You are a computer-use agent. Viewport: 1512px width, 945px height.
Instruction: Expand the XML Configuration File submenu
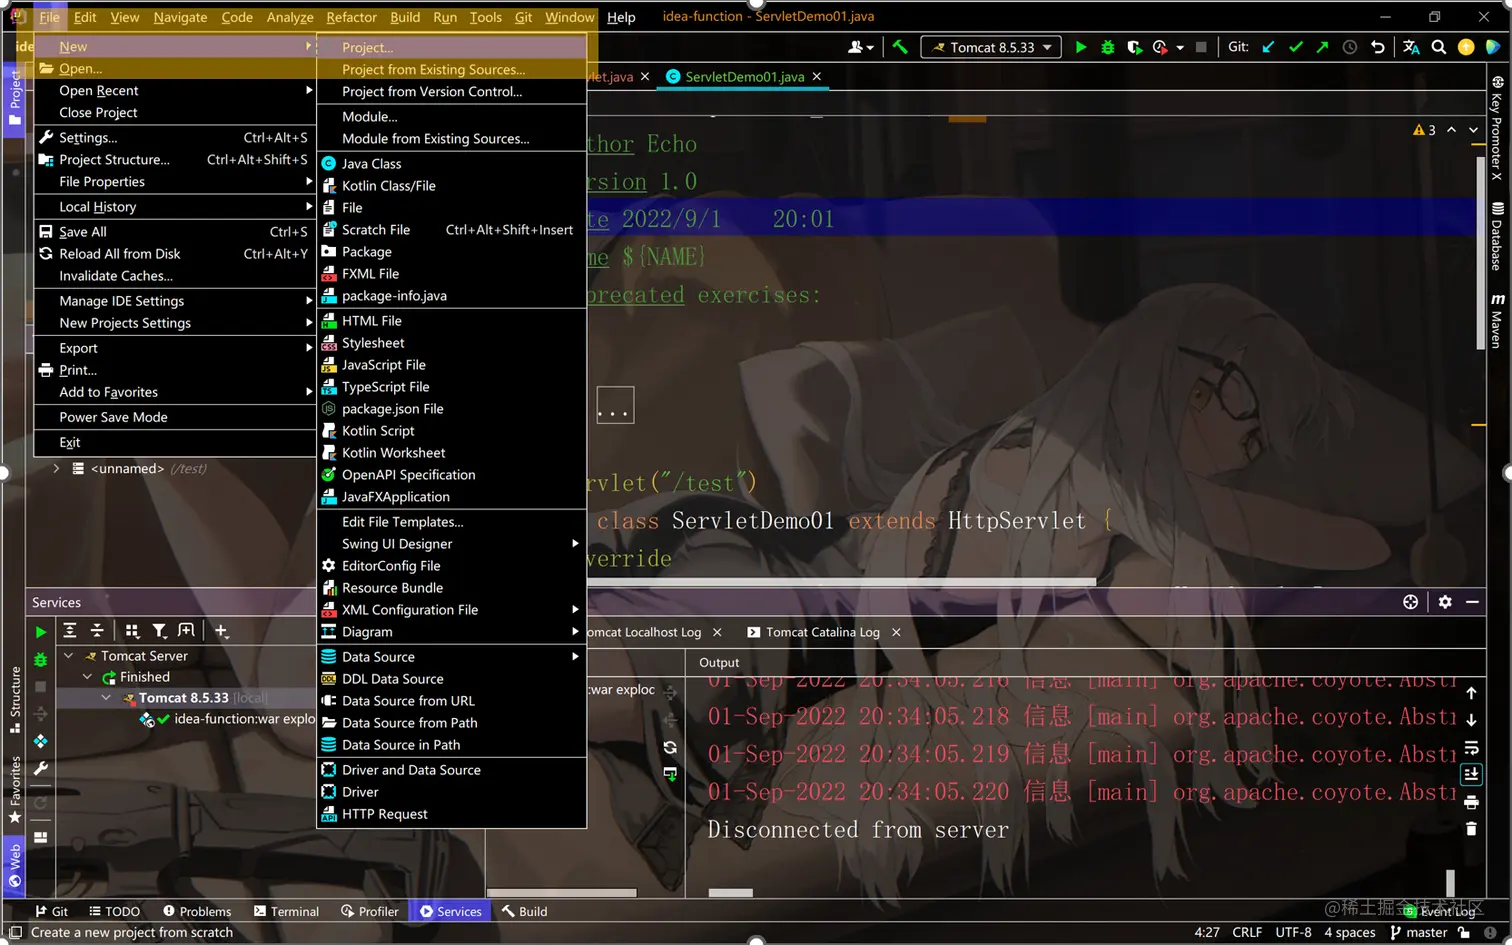[451, 610]
